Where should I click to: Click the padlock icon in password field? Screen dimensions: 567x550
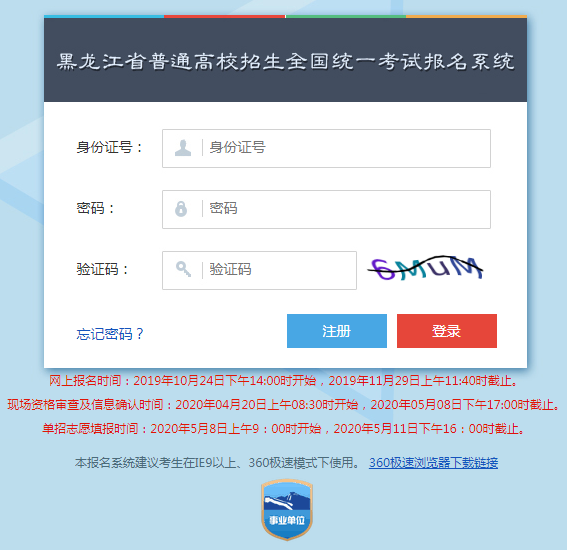(x=181, y=209)
